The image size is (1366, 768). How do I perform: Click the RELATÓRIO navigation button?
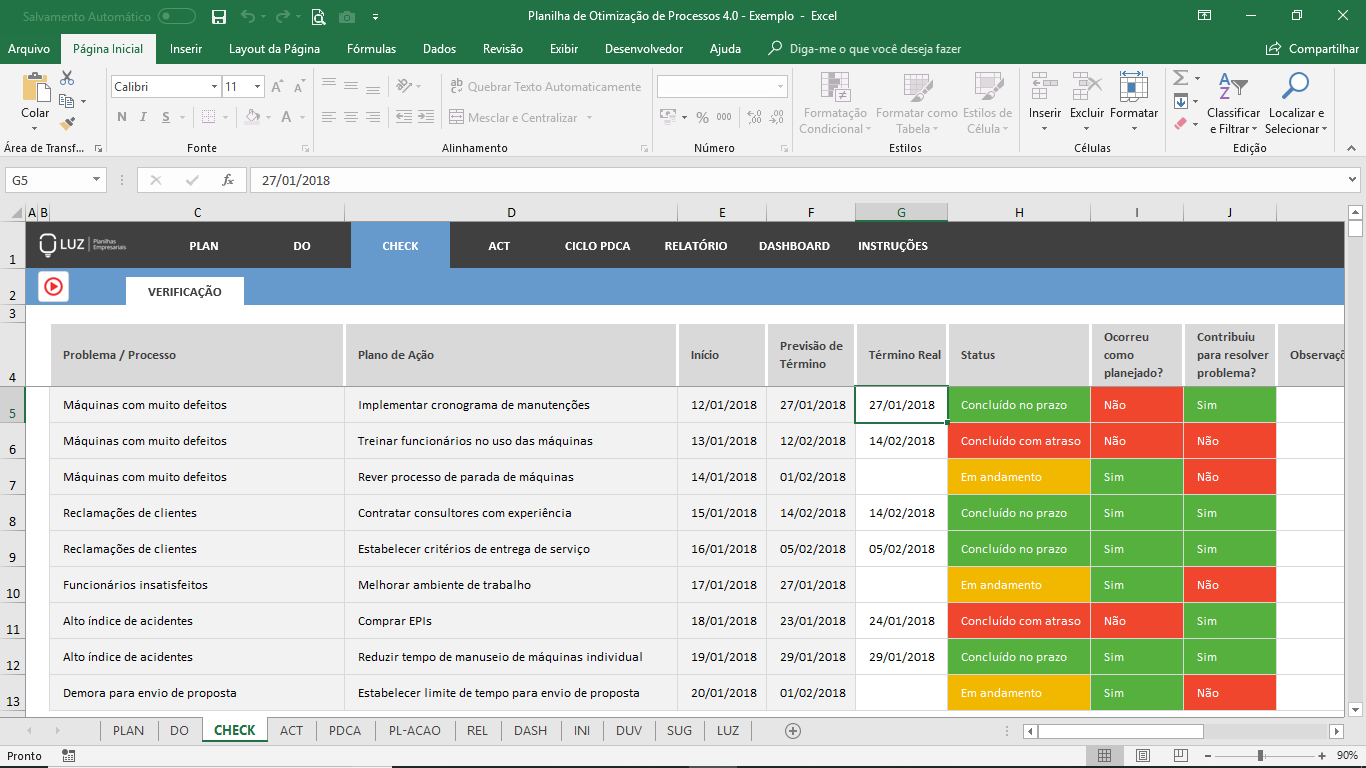(696, 246)
